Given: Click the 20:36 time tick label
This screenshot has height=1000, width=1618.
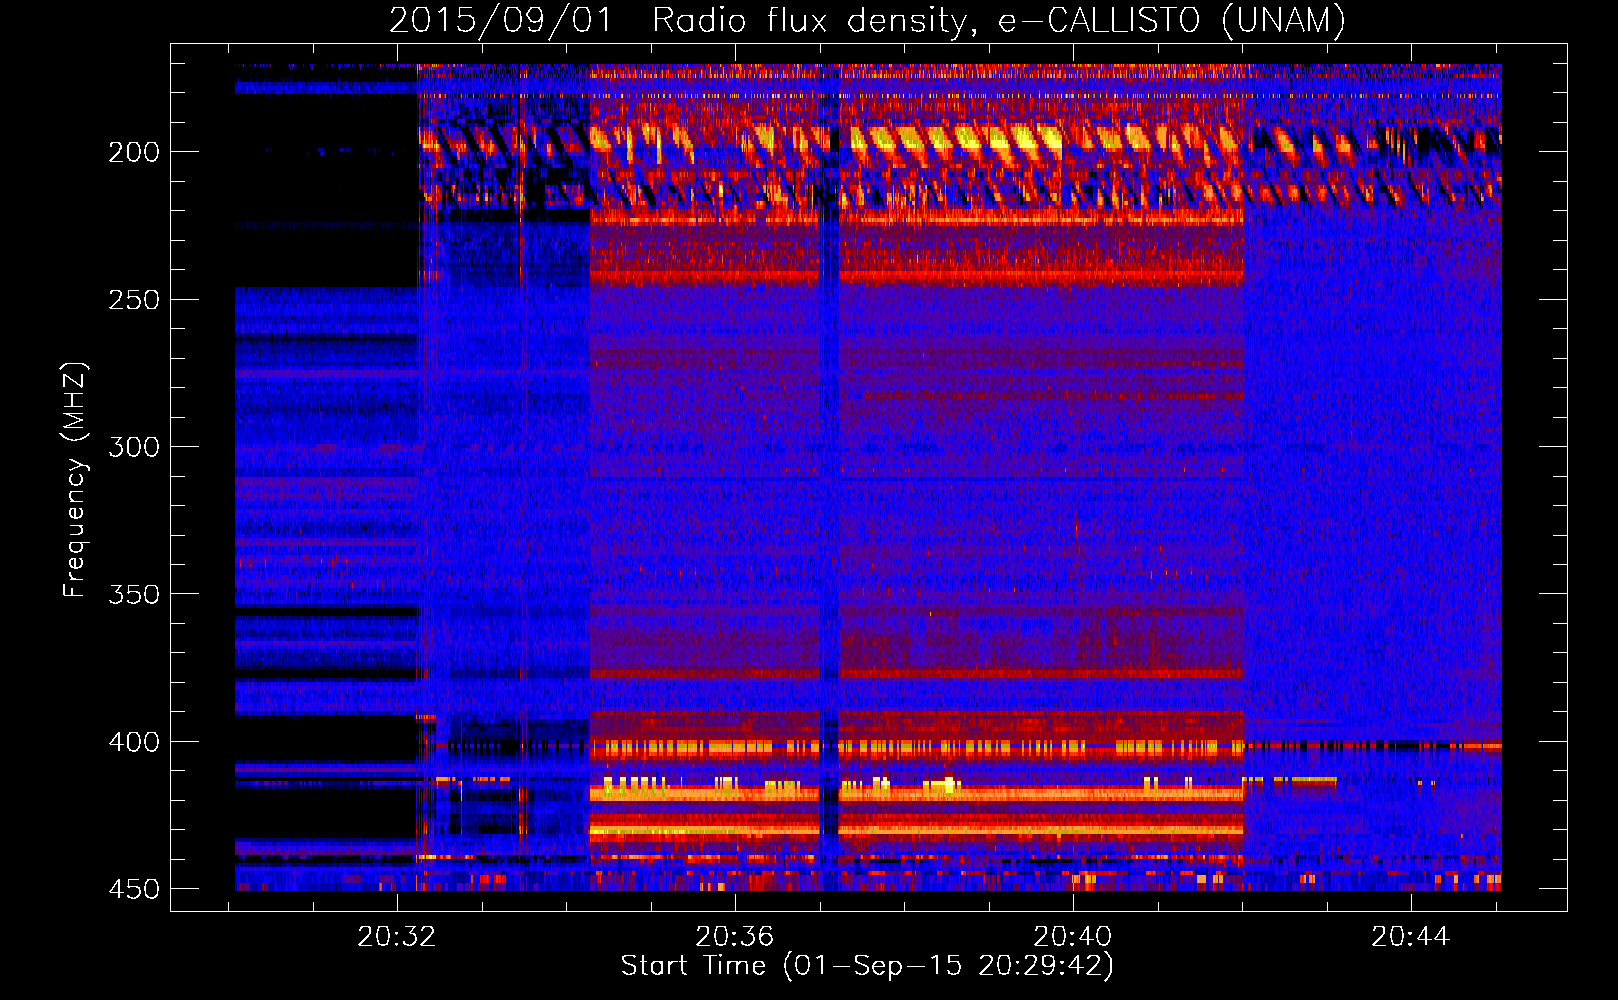Looking at the screenshot, I should click(735, 937).
